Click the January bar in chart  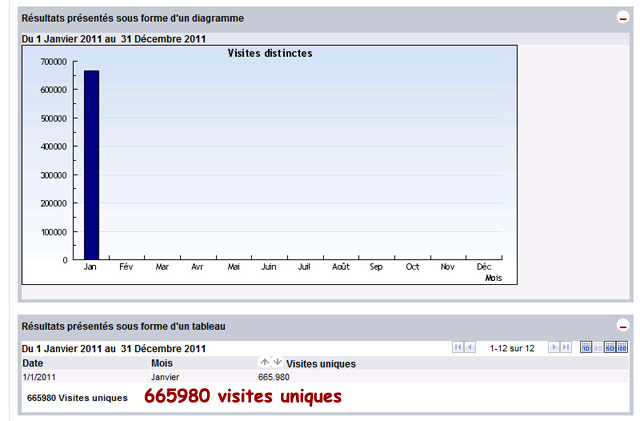91,165
